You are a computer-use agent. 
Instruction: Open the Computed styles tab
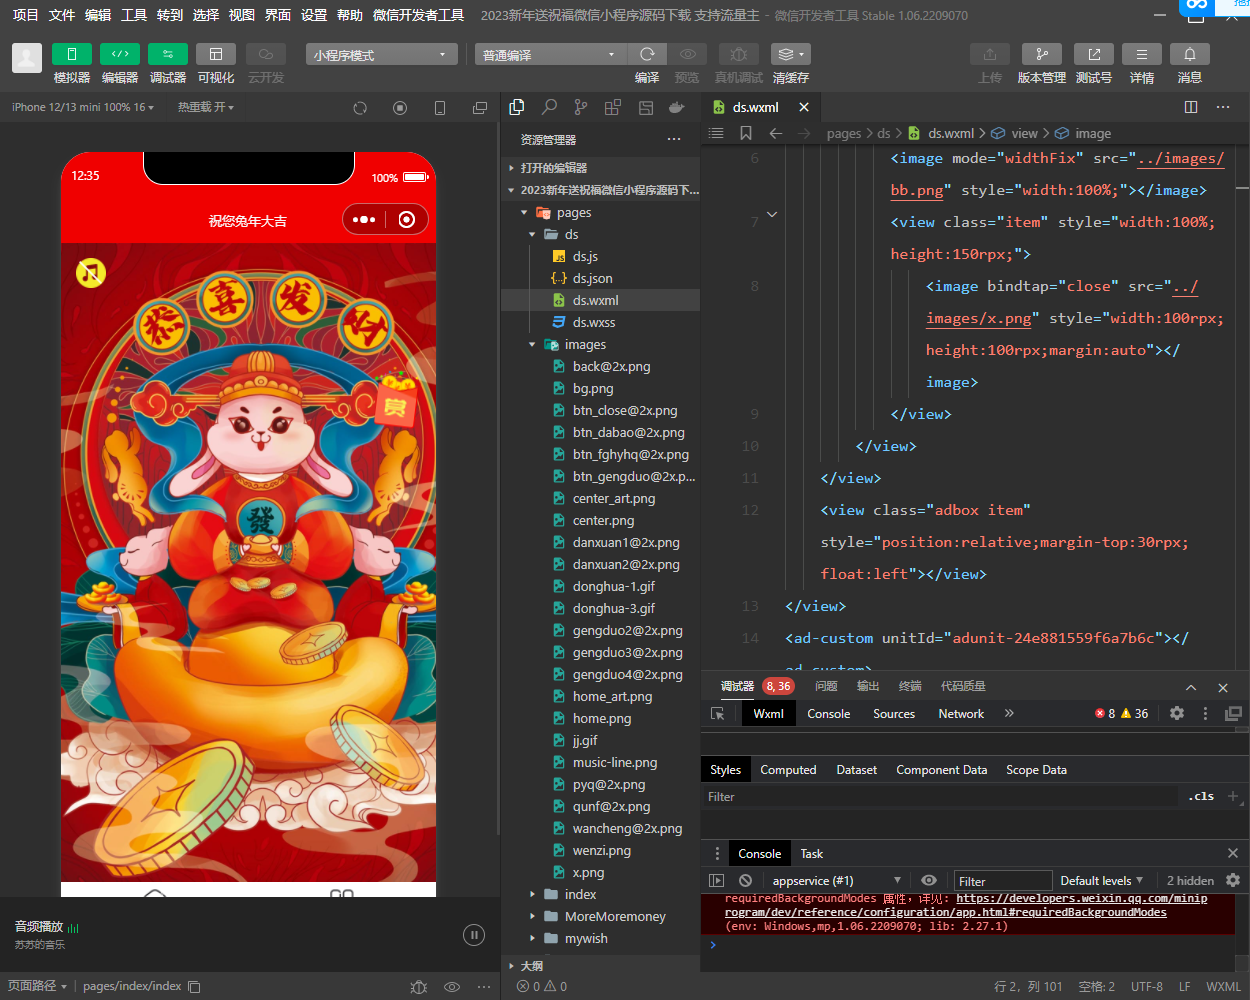[x=788, y=770]
